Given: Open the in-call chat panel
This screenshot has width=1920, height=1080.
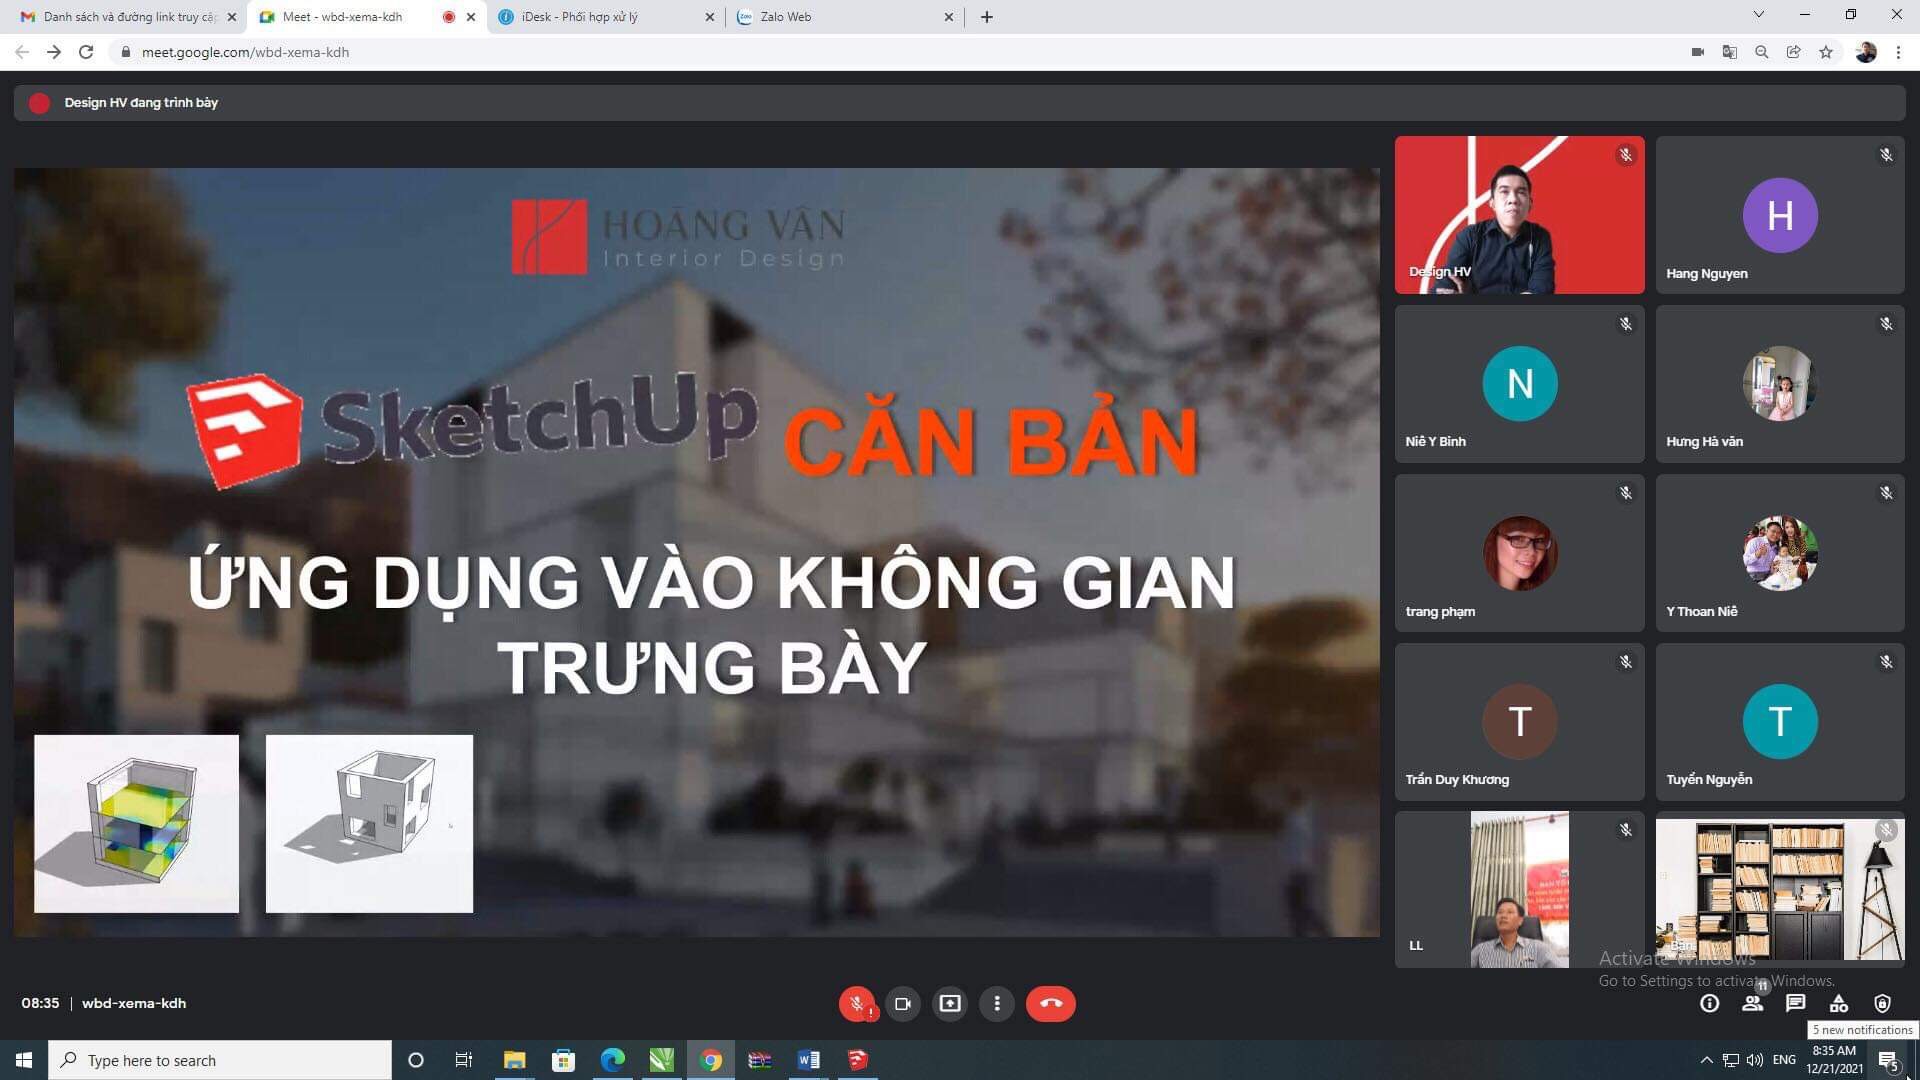Looking at the screenshot, I should (x=1795, y=1004).
